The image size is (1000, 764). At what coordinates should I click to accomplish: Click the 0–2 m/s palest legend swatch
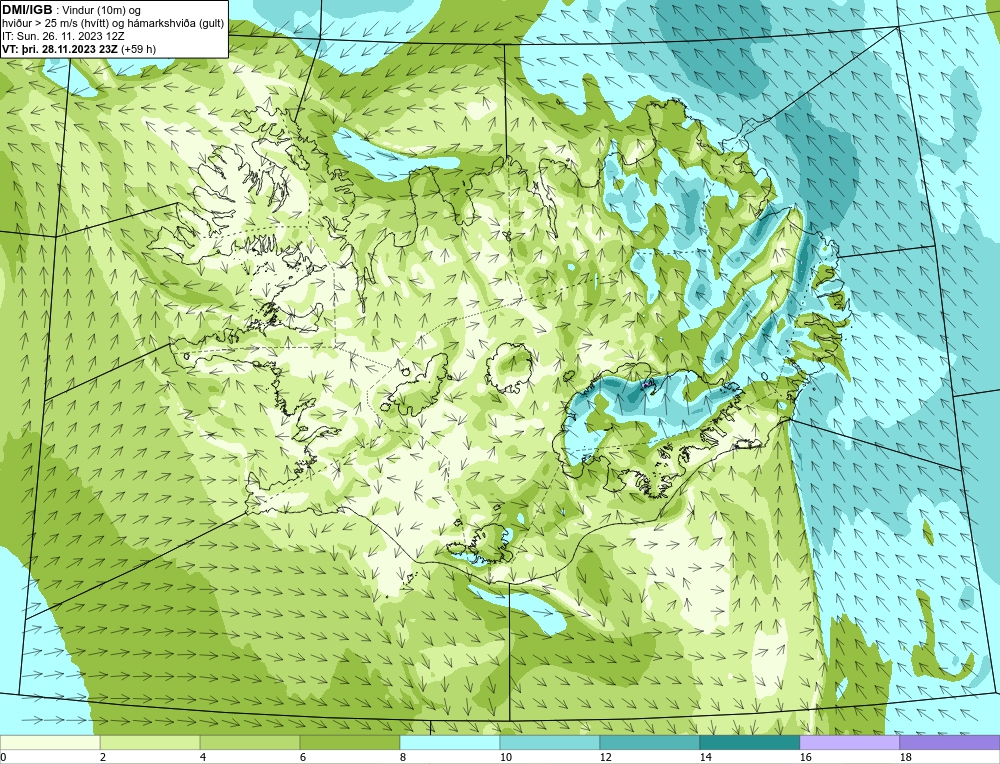click(x=50, y=743)
